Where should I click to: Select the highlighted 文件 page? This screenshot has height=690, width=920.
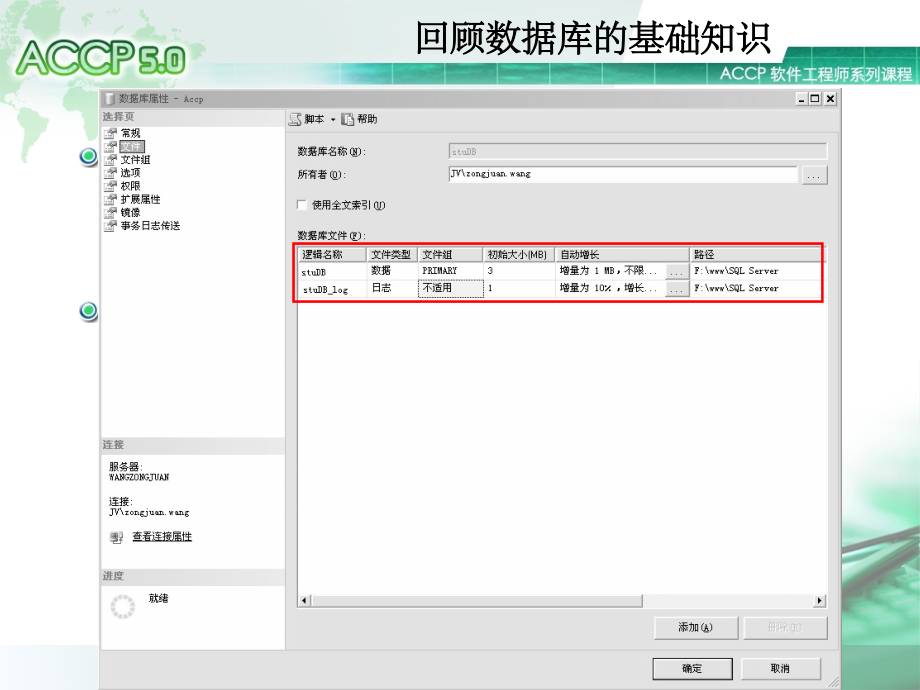(x=129, y=146)
